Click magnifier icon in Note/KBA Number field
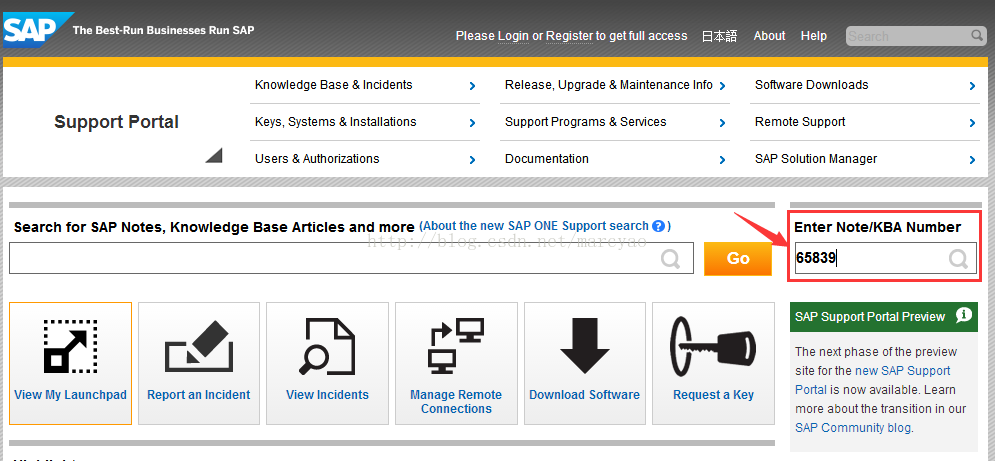 click(x=958, y=258)
